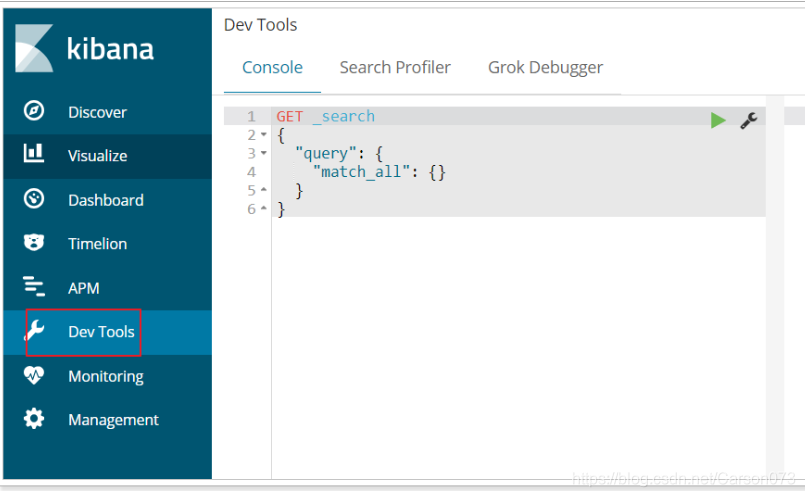This screenshot has width=805, height=497.
Task: Click line number 1 in gutter
Action: (x=251, y=117)
